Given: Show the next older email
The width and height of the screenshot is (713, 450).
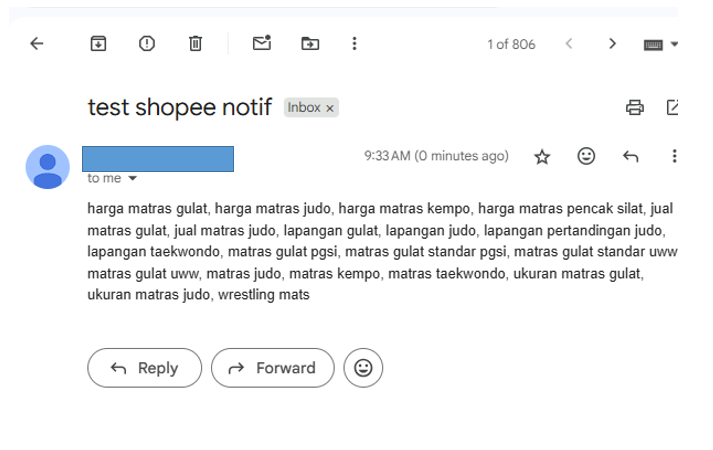Looking at the screenshot, I should pyautogui.click(x=613, y=44).
